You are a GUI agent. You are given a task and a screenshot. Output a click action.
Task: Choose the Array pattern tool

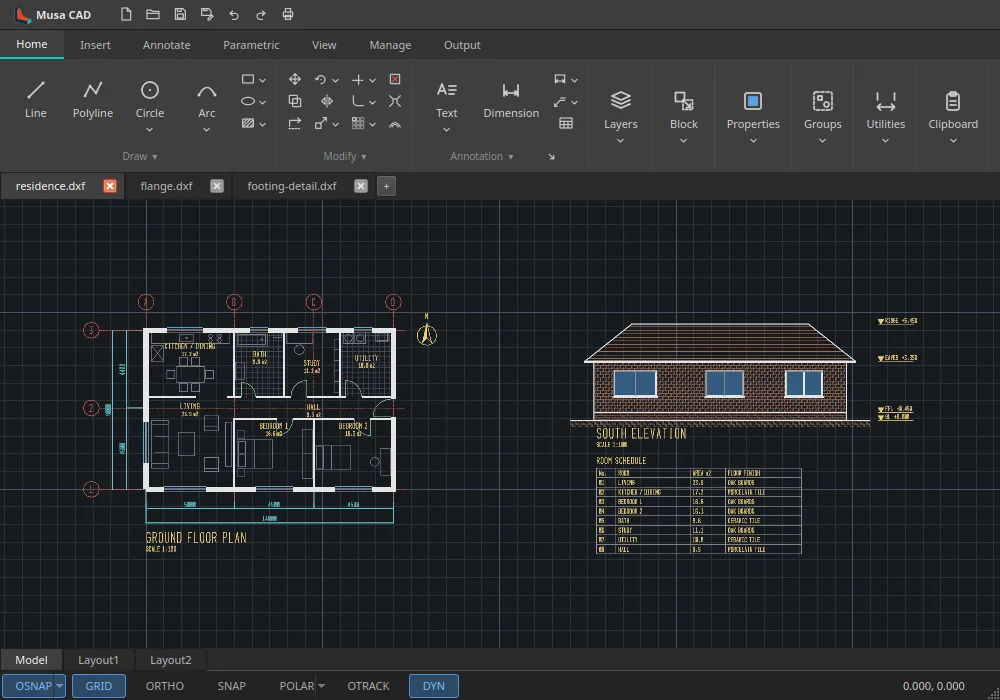(x=358, y=123)
